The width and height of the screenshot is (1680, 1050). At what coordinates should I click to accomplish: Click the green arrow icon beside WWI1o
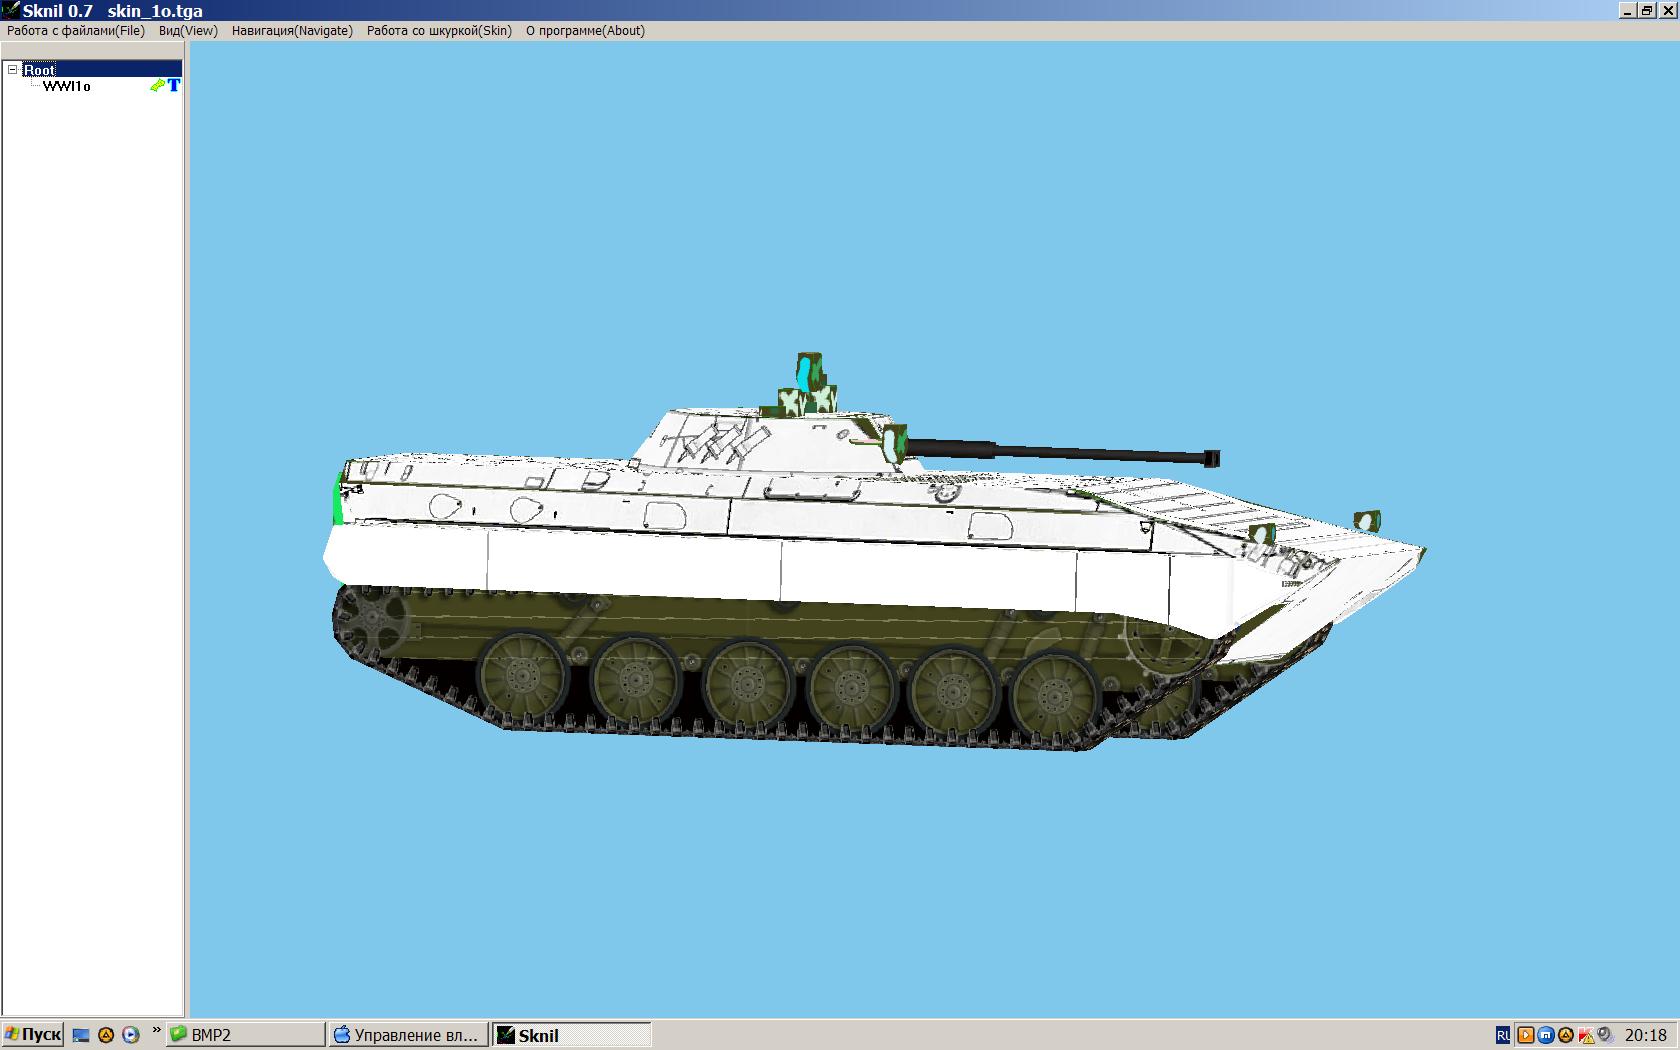click(157, 86)
